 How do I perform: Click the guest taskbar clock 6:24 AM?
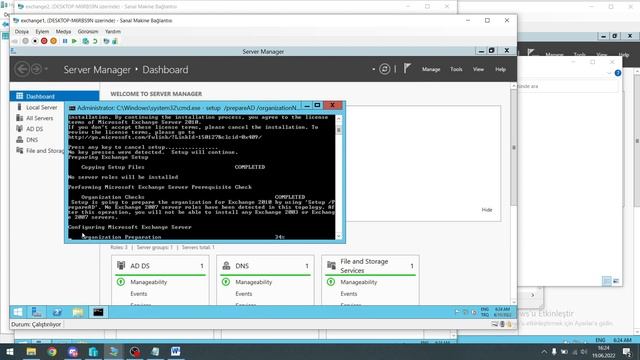(x=502, y=312)
